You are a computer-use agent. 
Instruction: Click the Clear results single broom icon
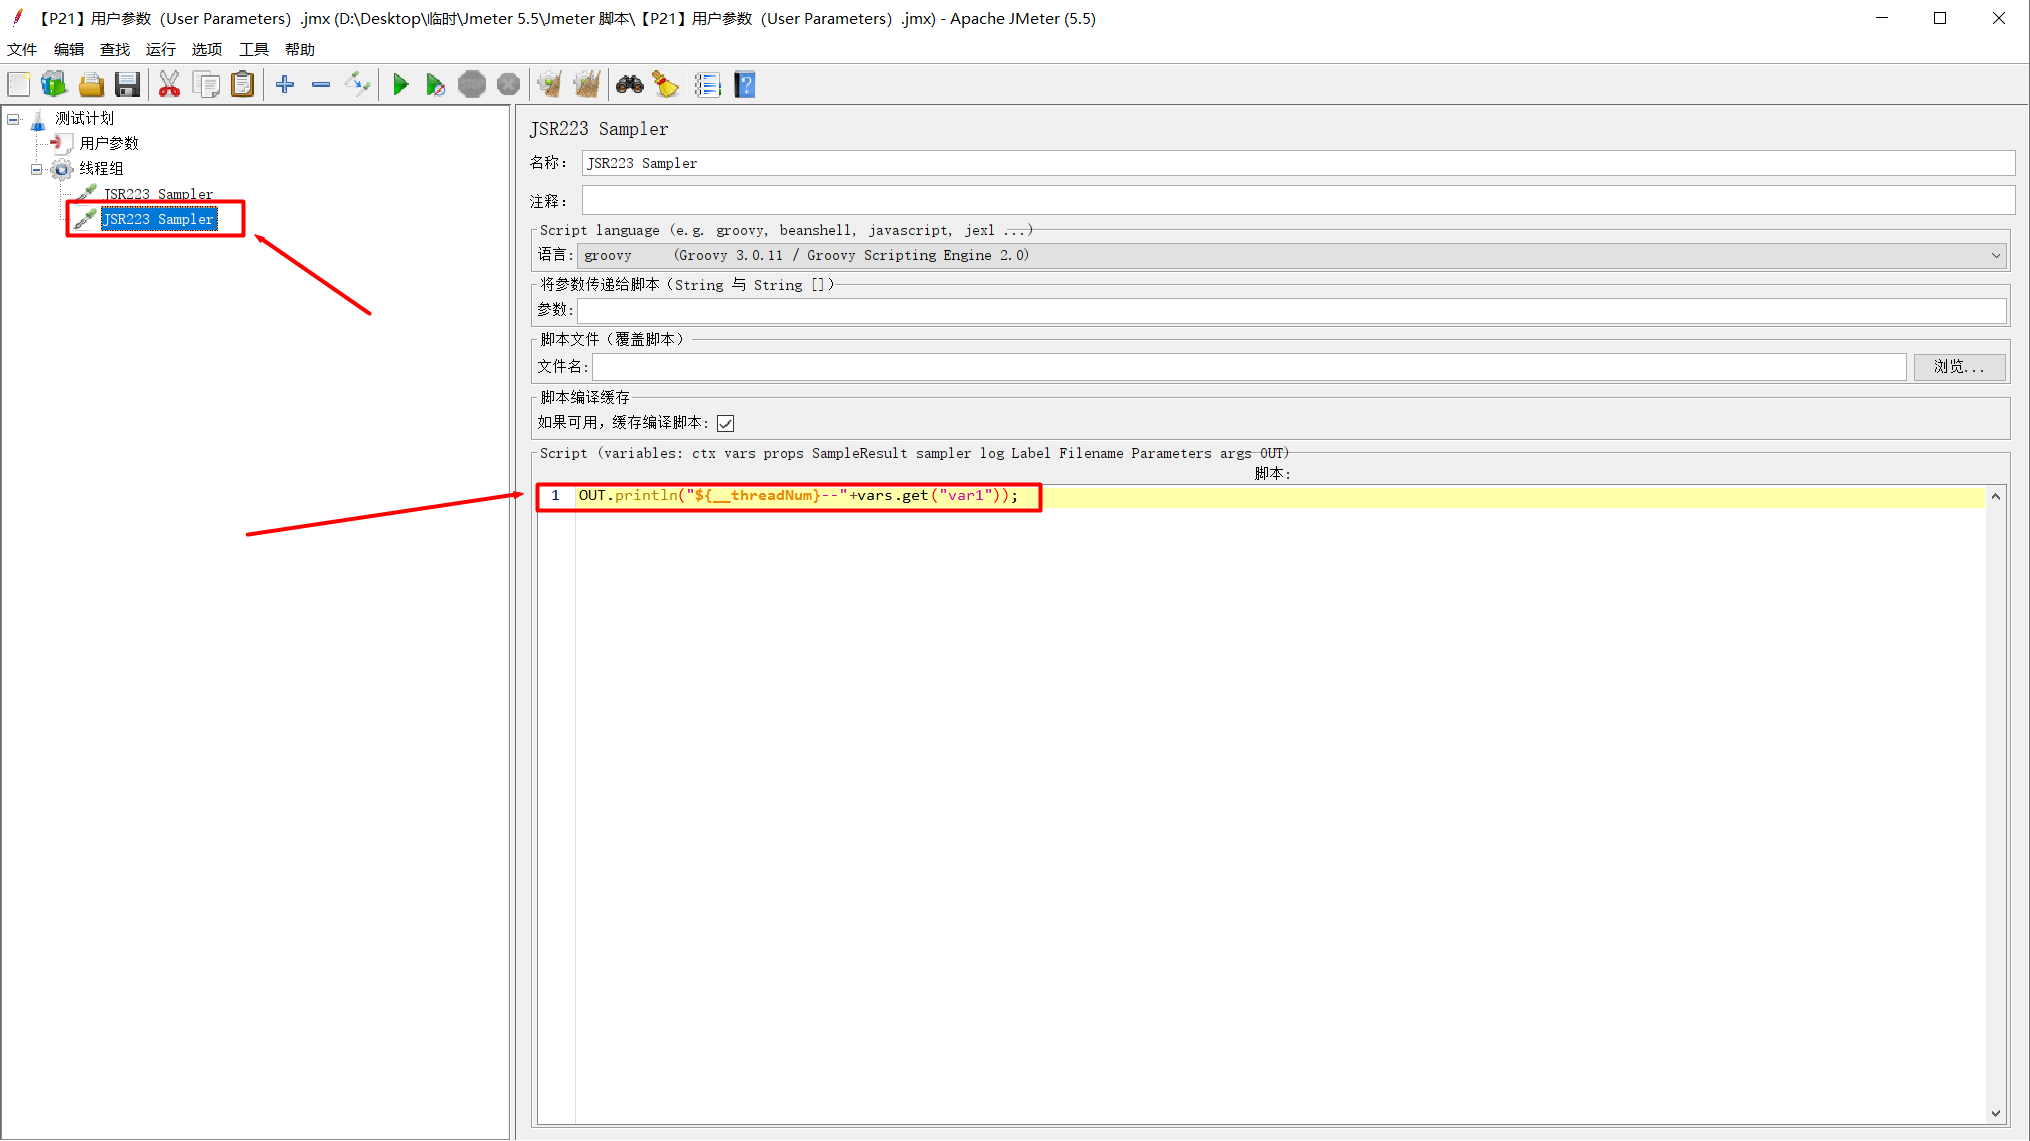click(x=550, y=85)
